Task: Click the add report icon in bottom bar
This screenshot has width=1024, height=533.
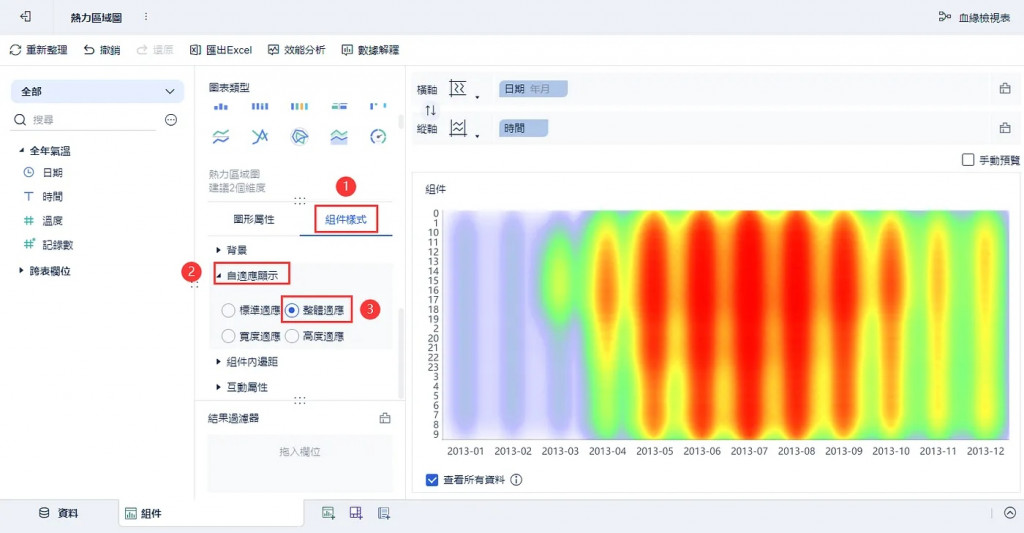Action: click(x=384, y=513)
